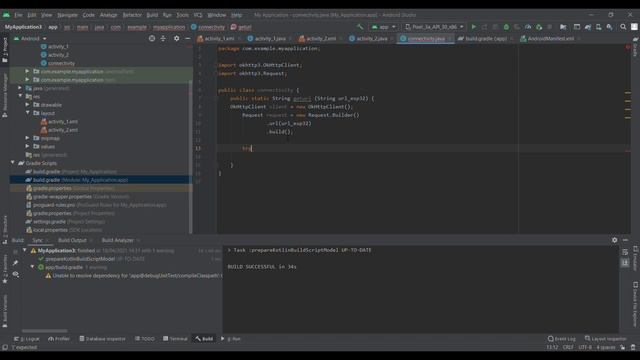Open Build panel settings gear
640x360 pixels.
(614, 240)
